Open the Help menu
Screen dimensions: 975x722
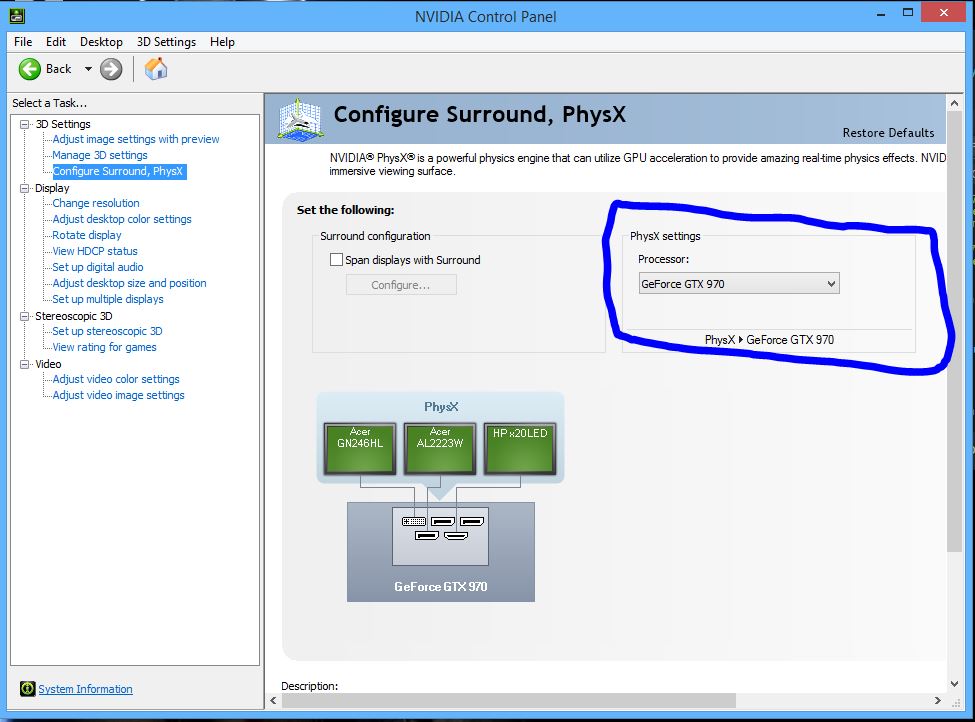[222, 42]
